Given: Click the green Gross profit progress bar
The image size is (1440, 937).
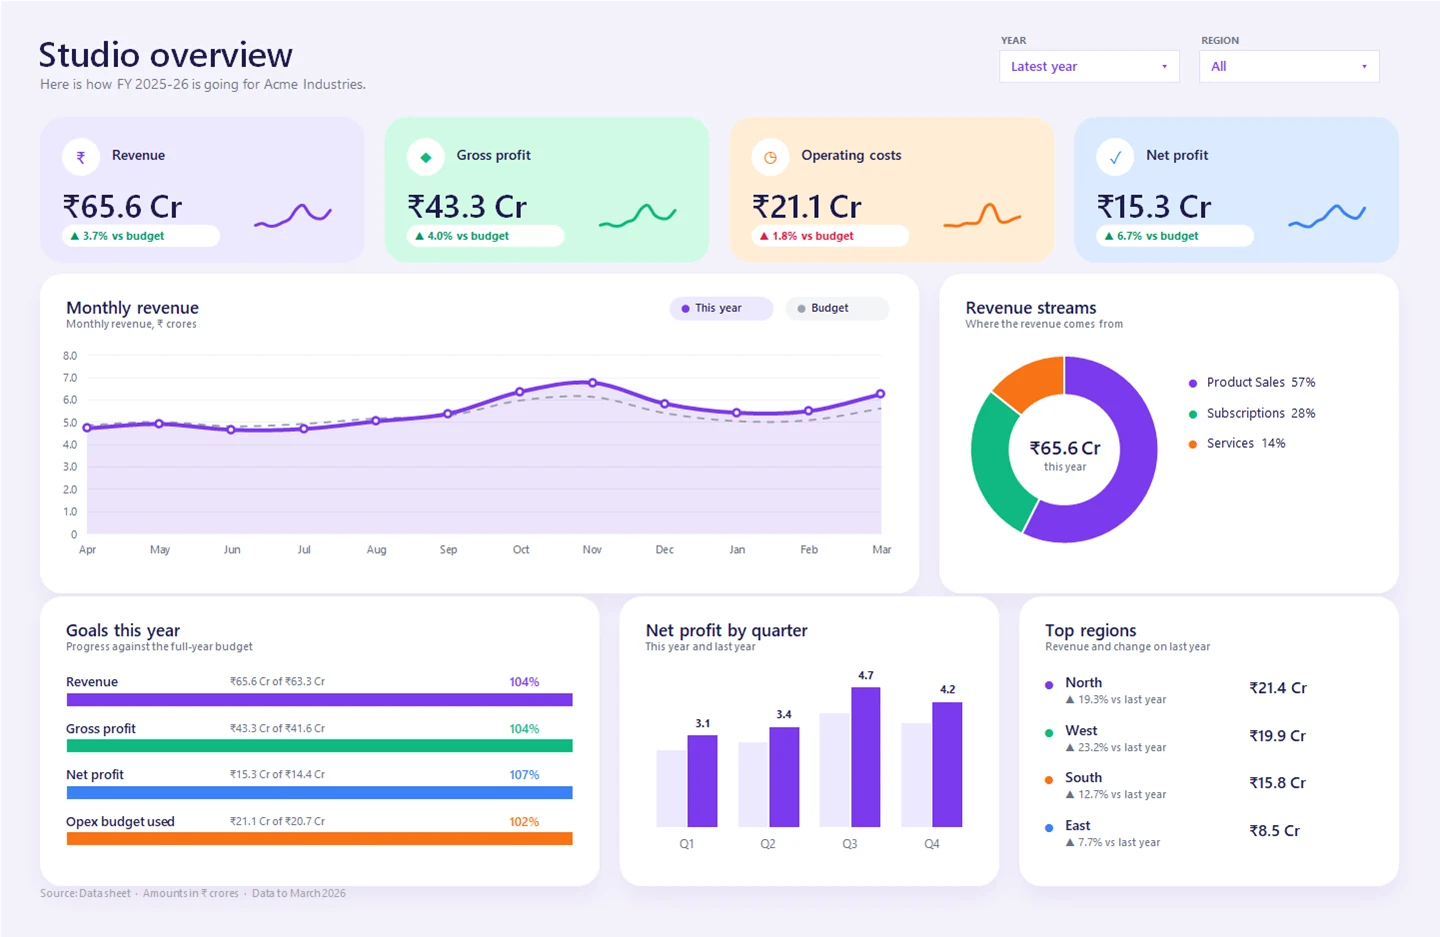Looking at the screenshot, I should pos(319,746).
